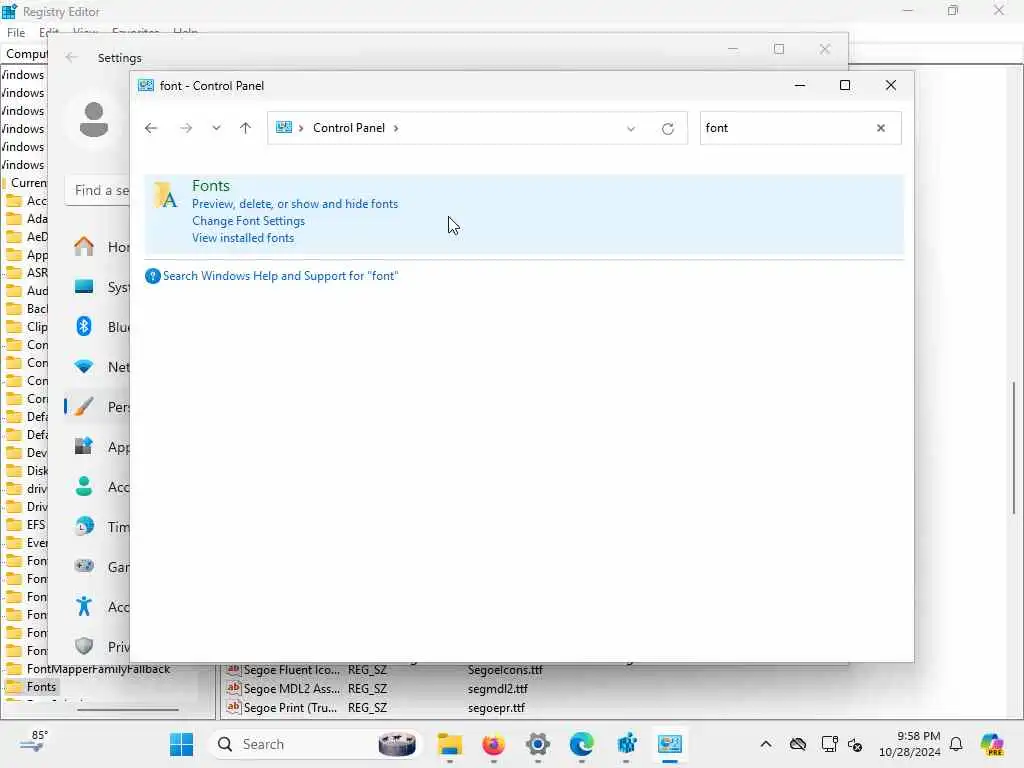Switch to Control Panel taskbar button
This screenshot has height=768, width=1024.
670,744
